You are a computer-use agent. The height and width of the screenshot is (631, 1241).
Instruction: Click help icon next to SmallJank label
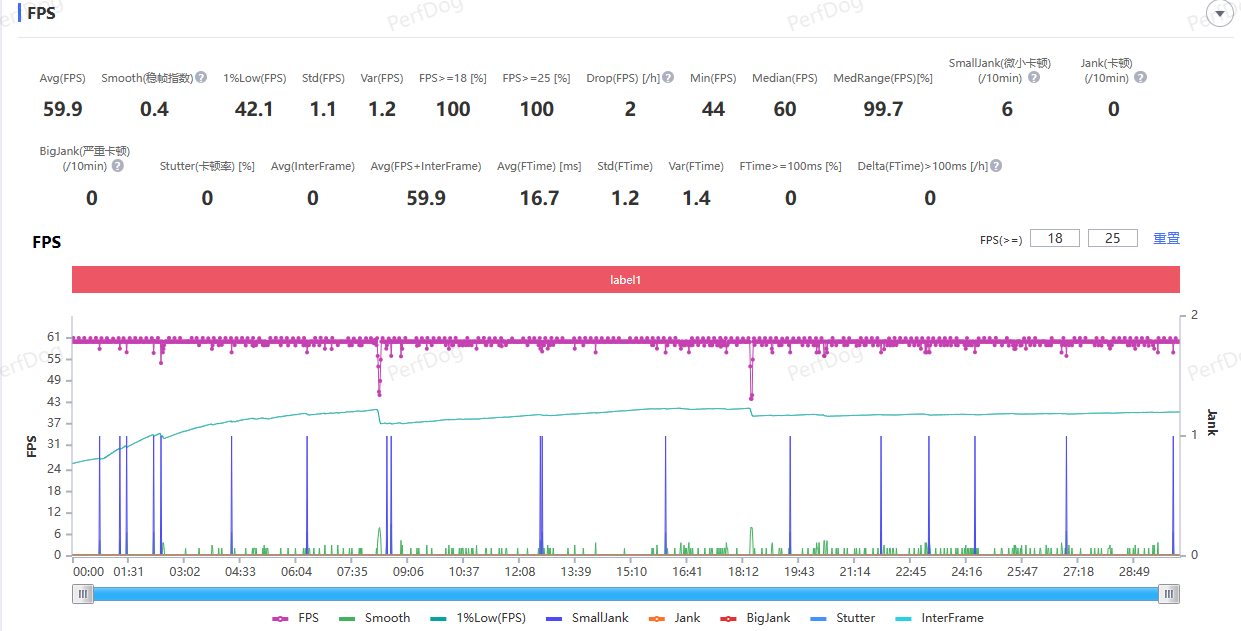[1034, 77]
